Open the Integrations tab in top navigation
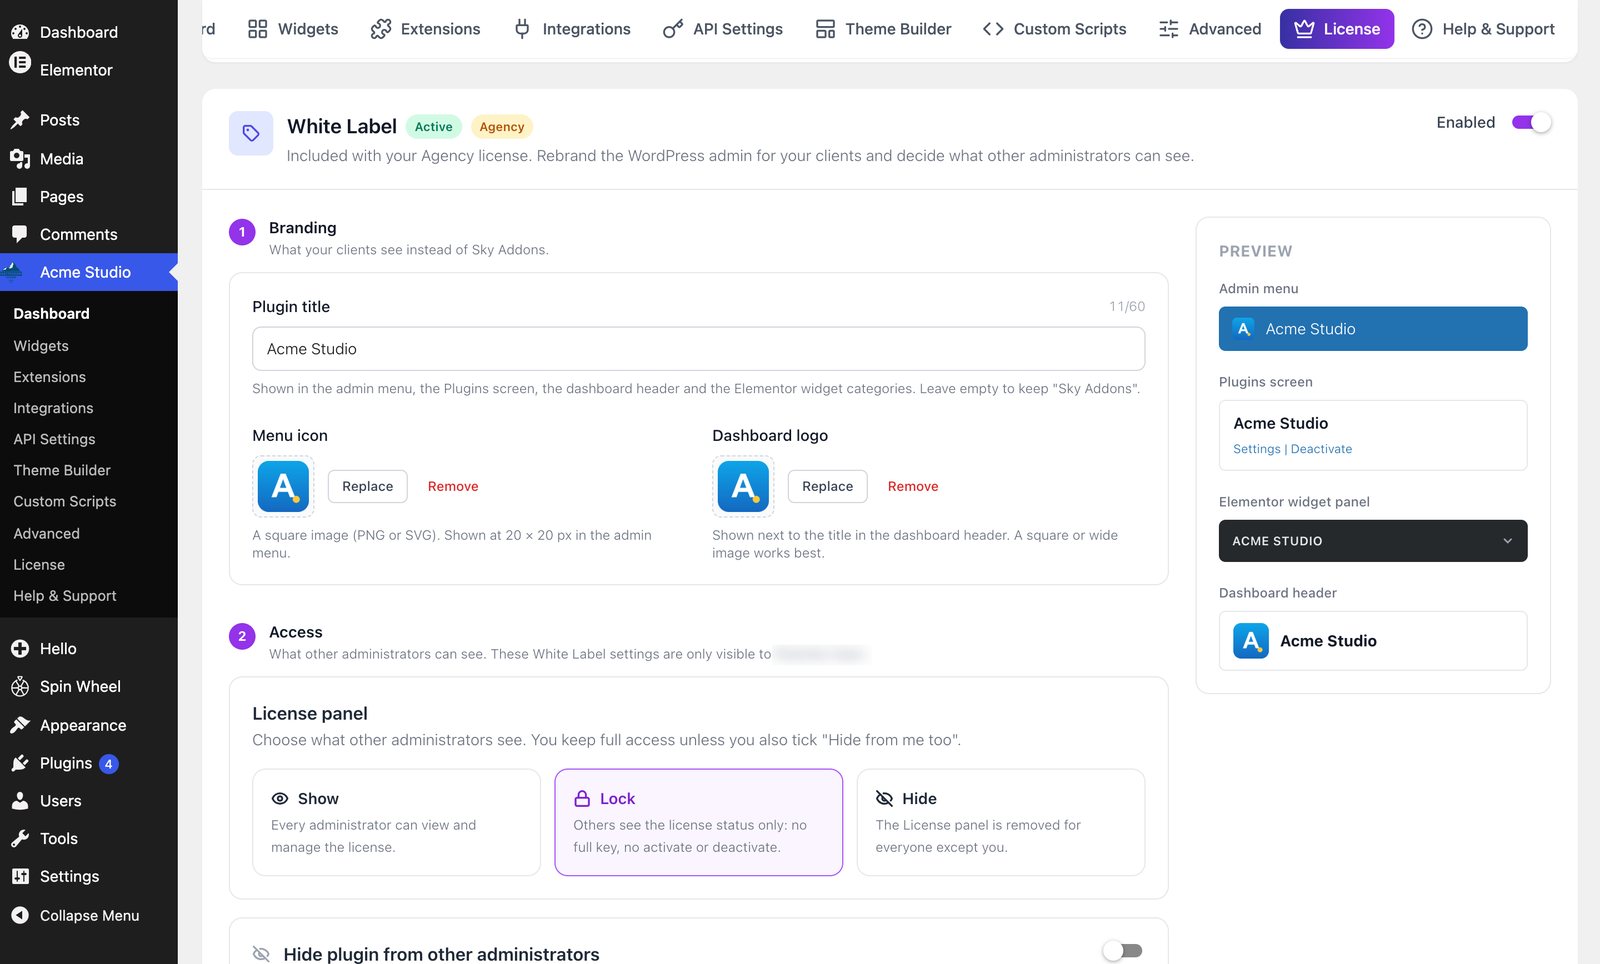The image size is (1600, 964). tap(572, 29)
